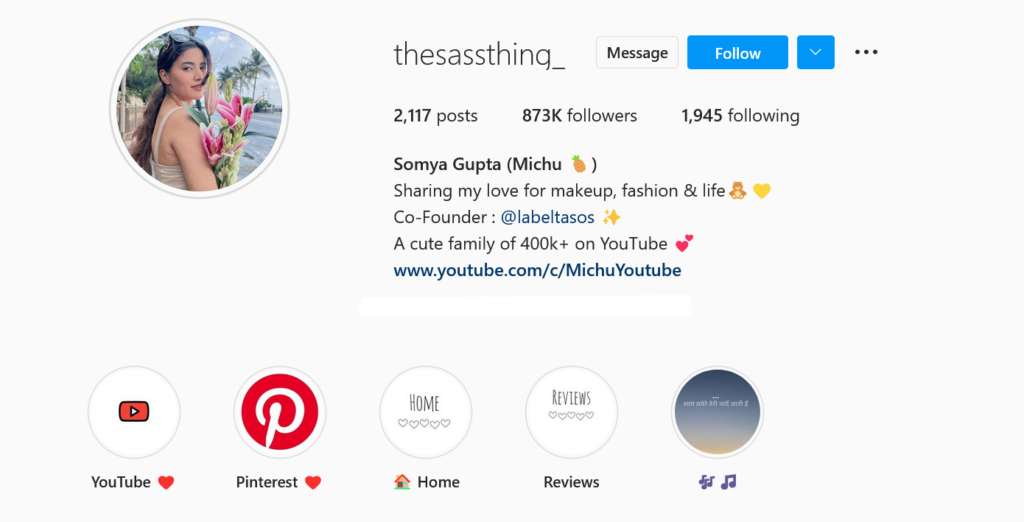View the profile picture of thesassthing_

pos(199,109)
